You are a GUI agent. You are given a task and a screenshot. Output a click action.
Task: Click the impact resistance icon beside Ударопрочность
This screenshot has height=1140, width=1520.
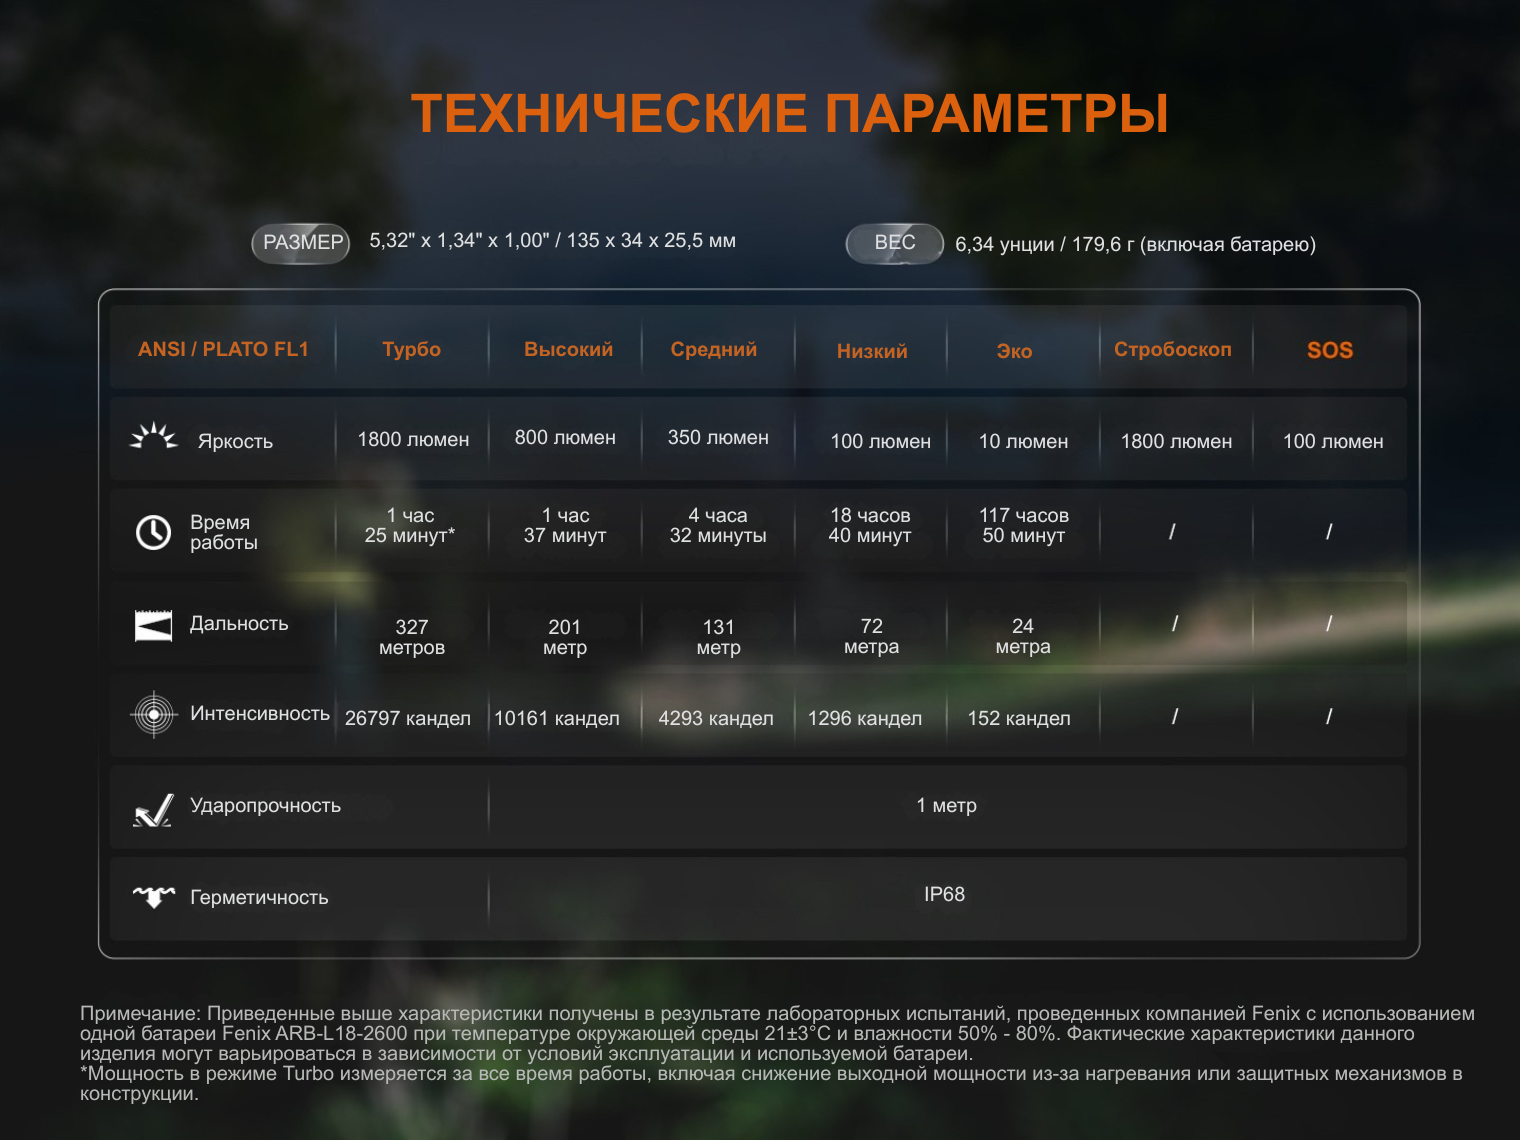pyautogui.click(x=153, y=810)
